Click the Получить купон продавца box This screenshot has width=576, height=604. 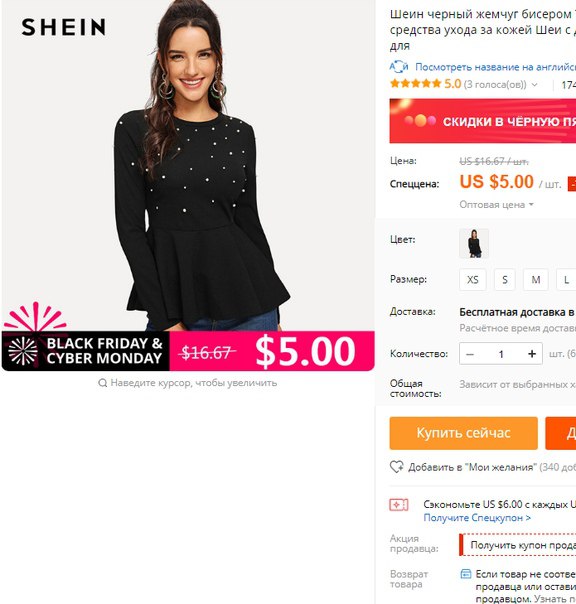(517, 545)
